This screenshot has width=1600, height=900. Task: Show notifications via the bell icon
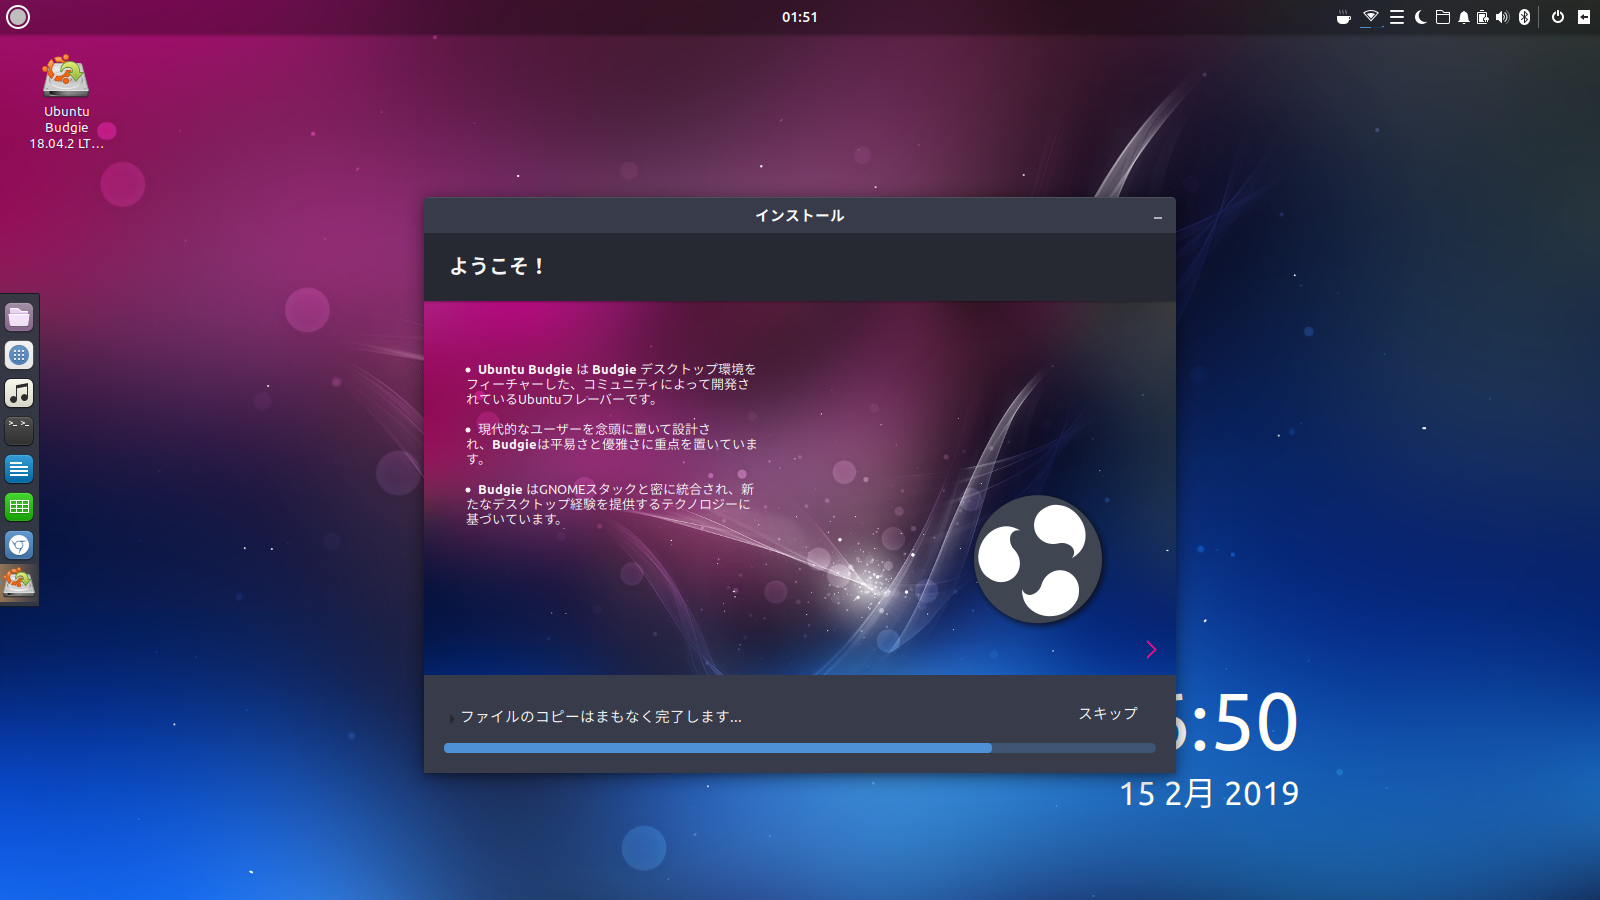pos(1464,17)
